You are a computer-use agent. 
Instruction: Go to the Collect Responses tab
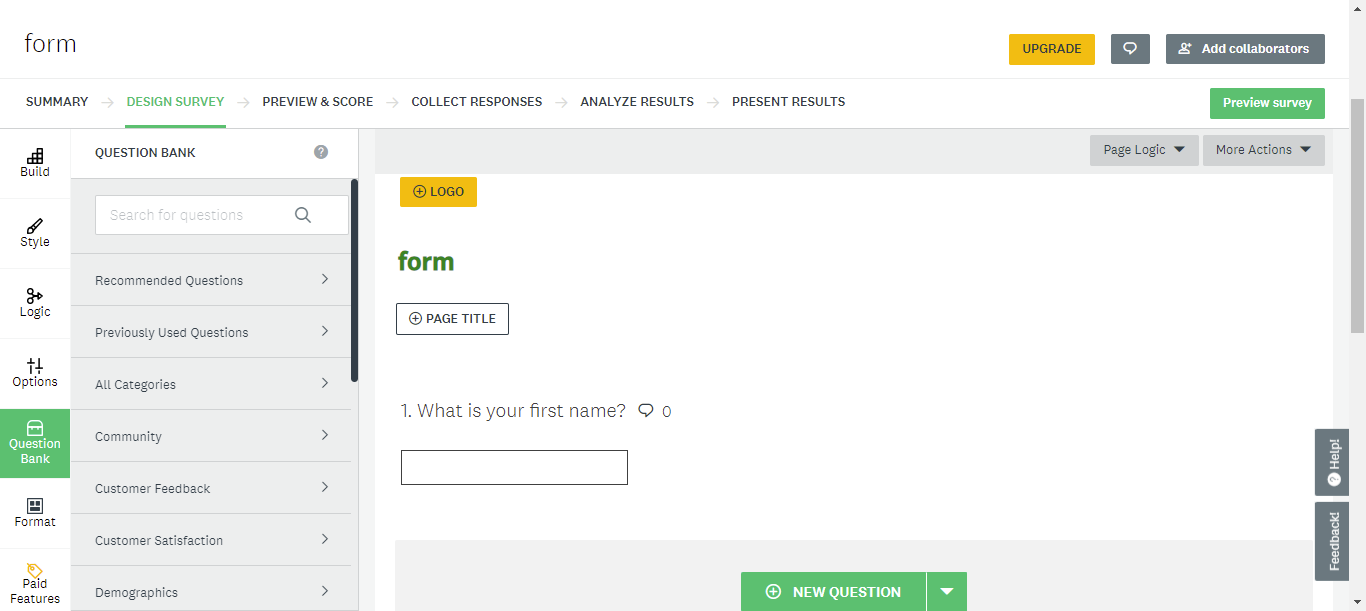click(476, 102)
